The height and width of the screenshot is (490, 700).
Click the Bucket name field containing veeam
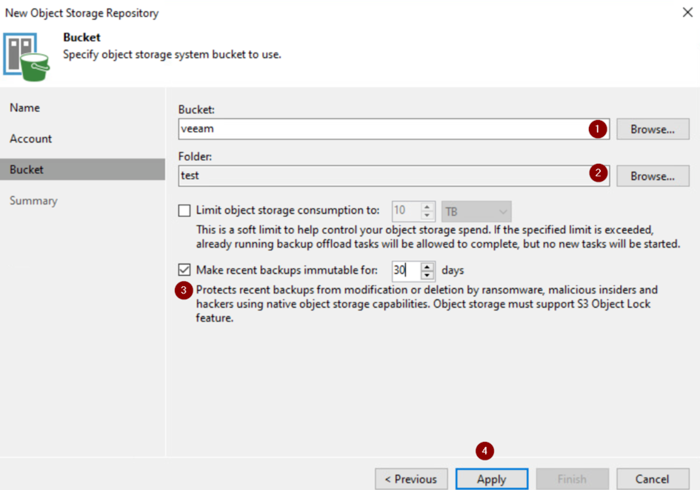[x=394, y=129]
